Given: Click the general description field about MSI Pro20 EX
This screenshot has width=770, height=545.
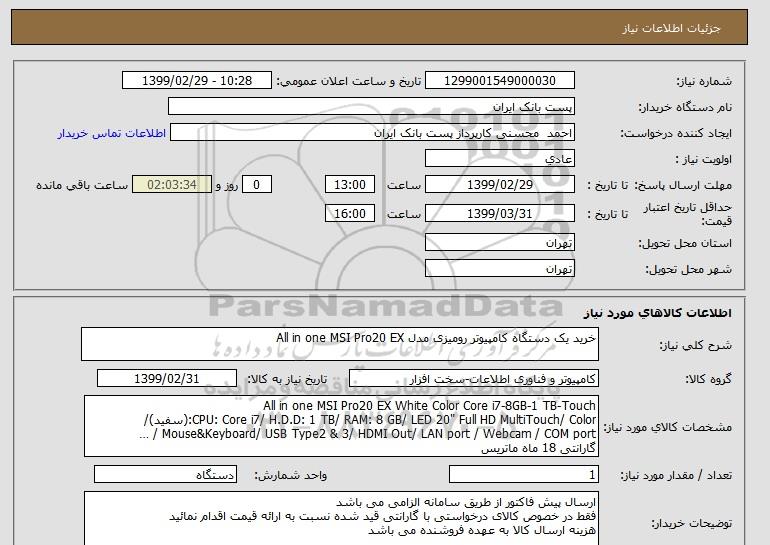Looking at the screenshot, I should pyautogui.click(x=340, y=344).
